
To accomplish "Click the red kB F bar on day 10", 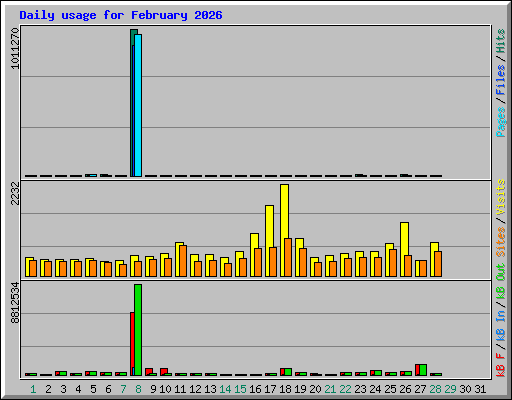I will click(x=164, y=371).
